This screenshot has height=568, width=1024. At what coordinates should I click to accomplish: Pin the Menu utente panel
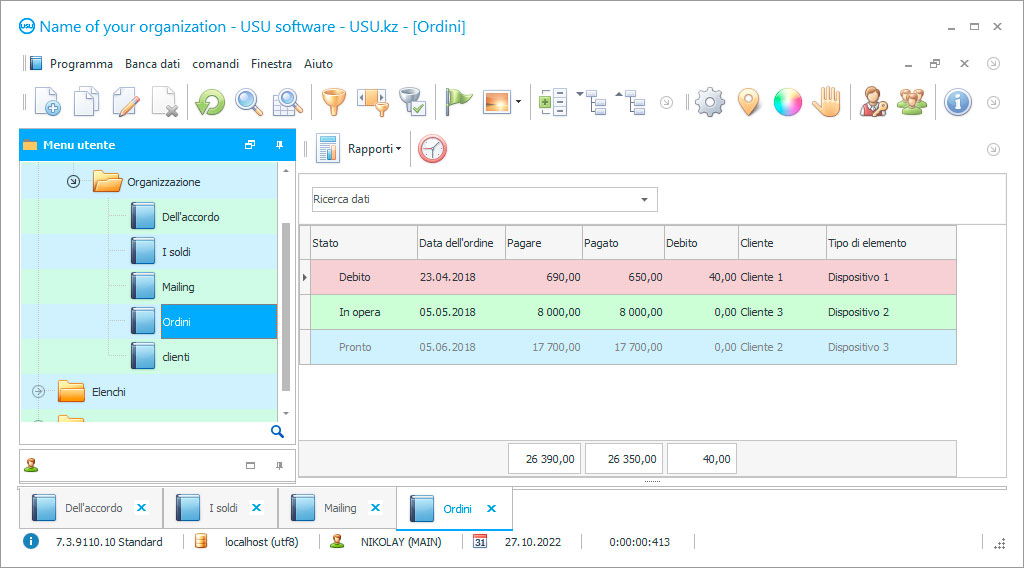280,145
